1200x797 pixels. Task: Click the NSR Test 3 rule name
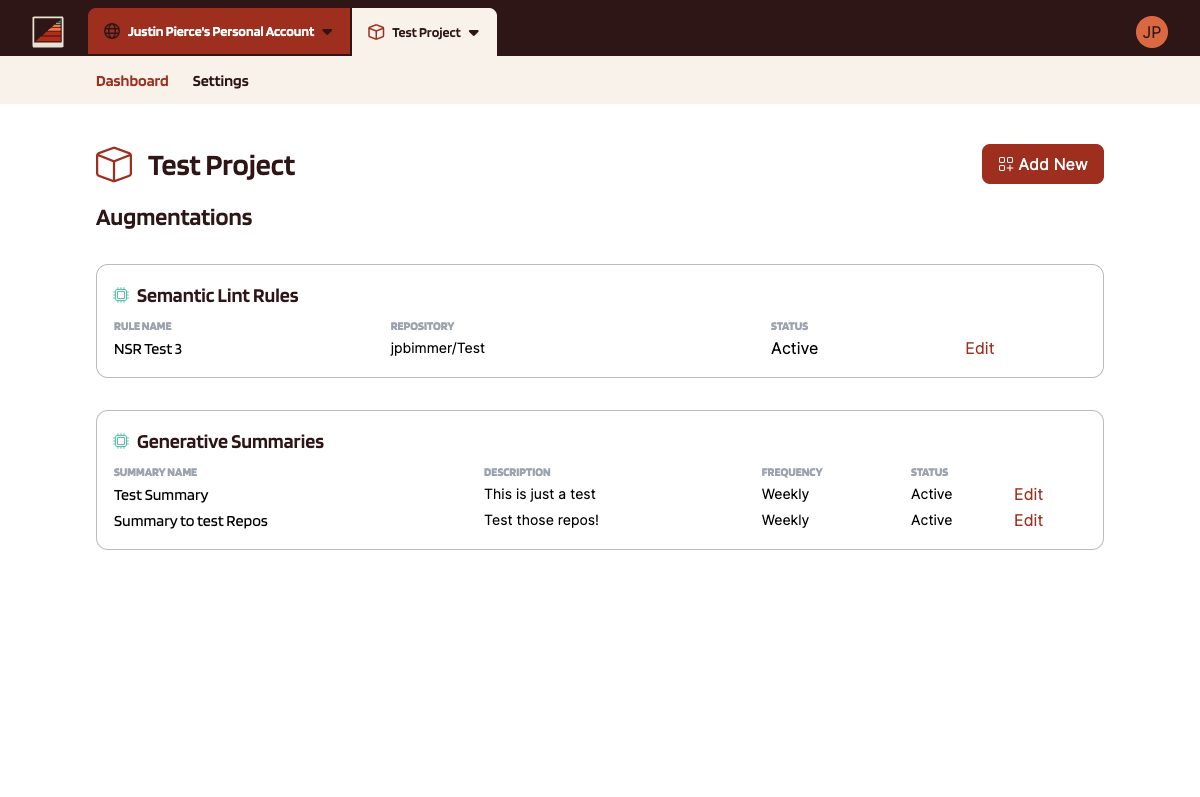point(148,349)
